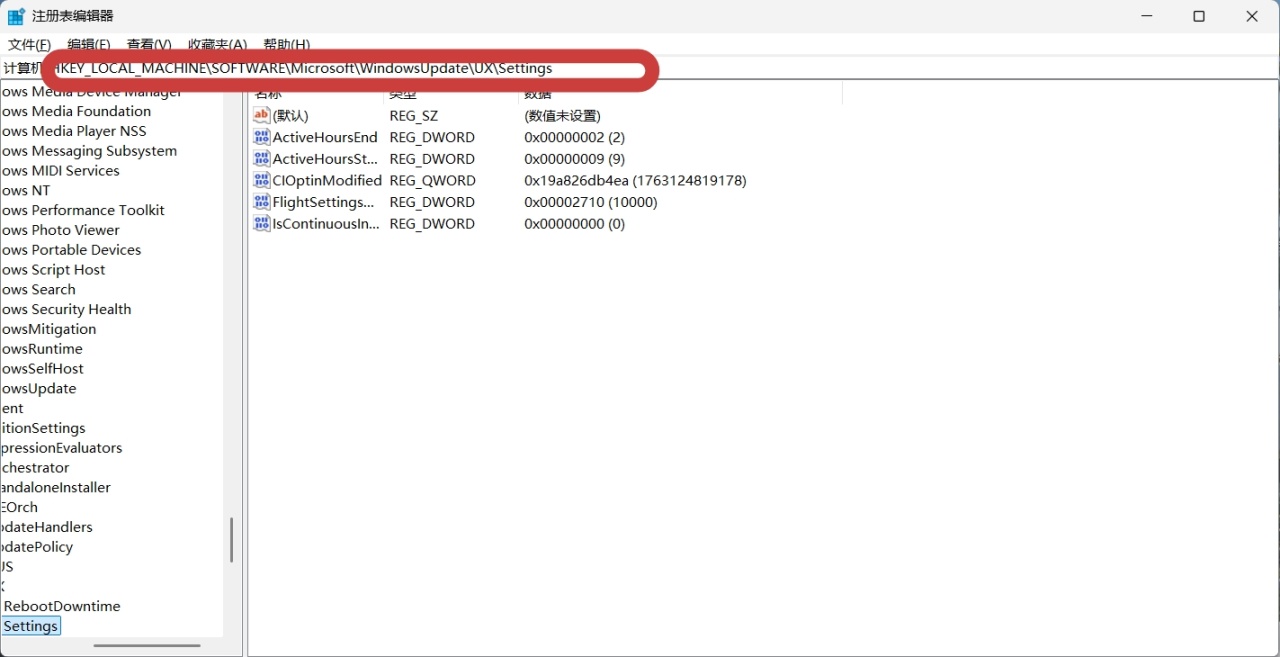Click the highlighted Settings key in tree
Viewport: 1280px width, 657px height.
point(31,626)
